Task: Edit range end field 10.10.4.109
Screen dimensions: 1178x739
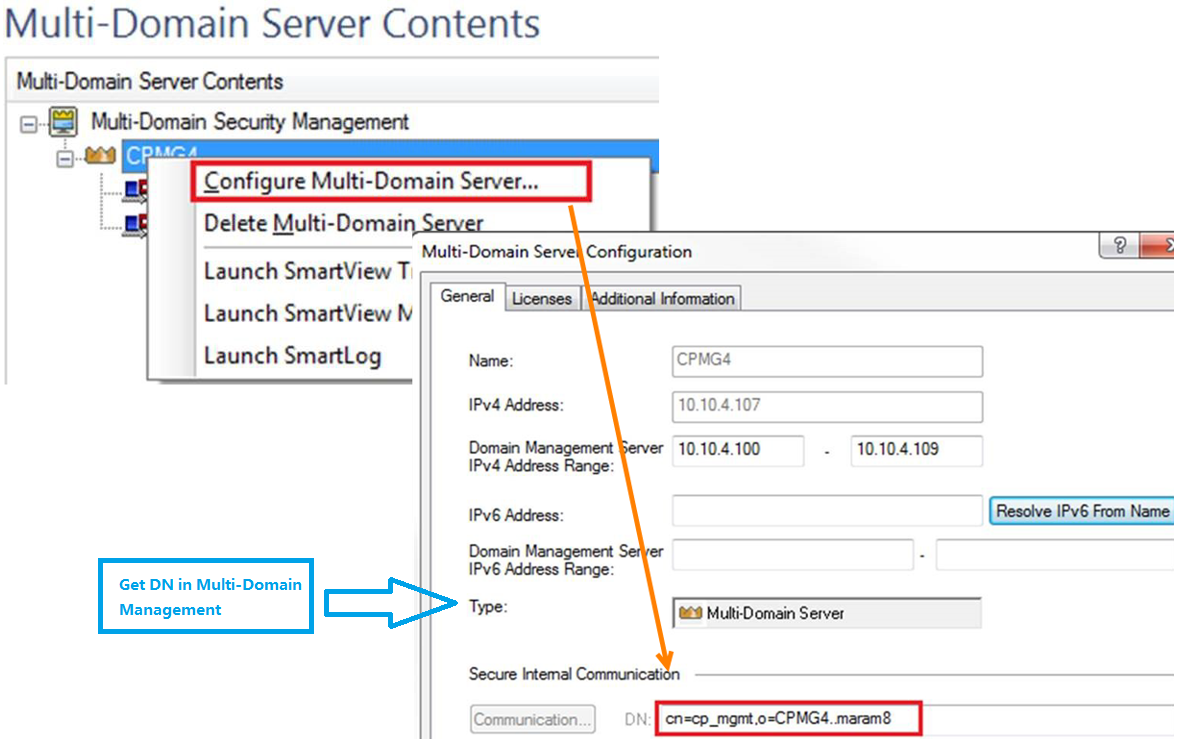Action: 917,451
